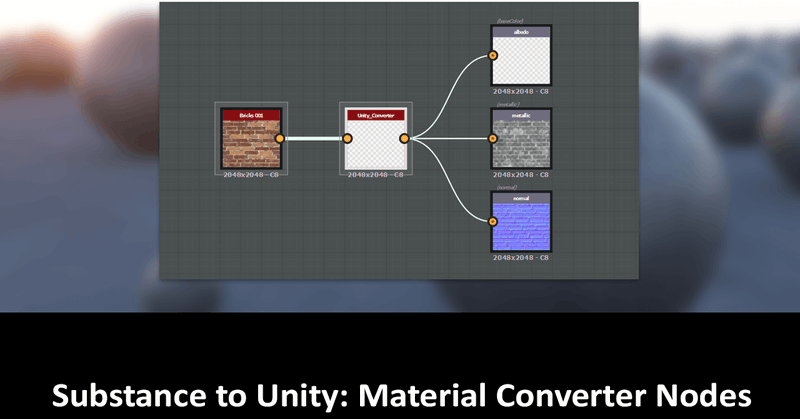
Task: Click the albedo node input connector
Action: [x=493, y=55]
